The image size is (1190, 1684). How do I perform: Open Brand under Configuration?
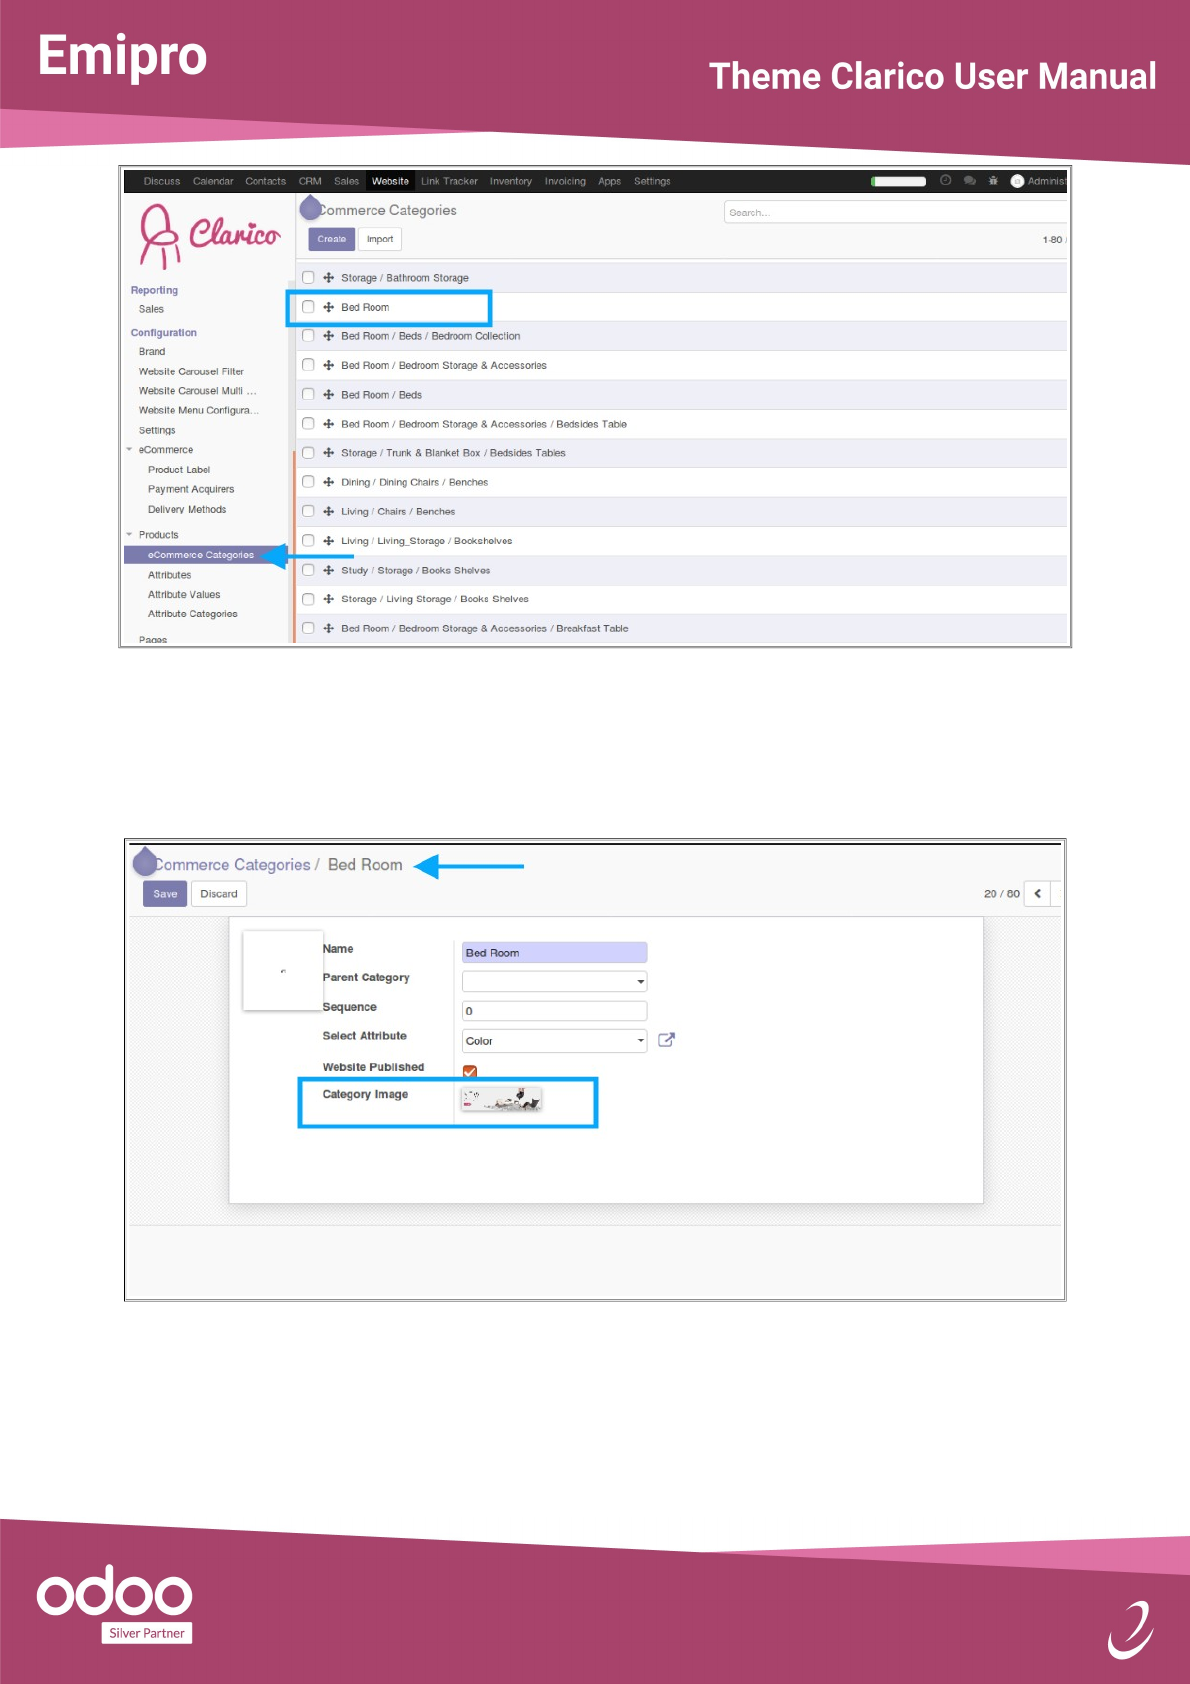pyautogui.click(x=152, y=352)
